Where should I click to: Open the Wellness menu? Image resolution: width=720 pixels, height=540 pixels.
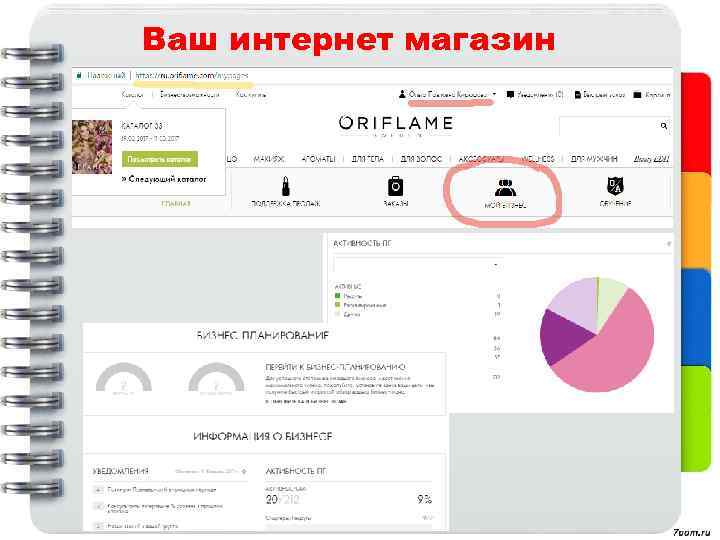click(x=538, y=159)
